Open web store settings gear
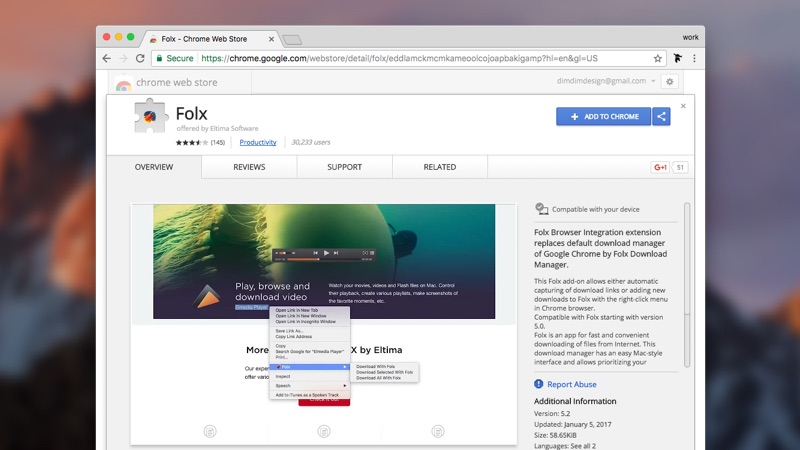Viewport: 800px width, 450px height. tap(669, 81)
